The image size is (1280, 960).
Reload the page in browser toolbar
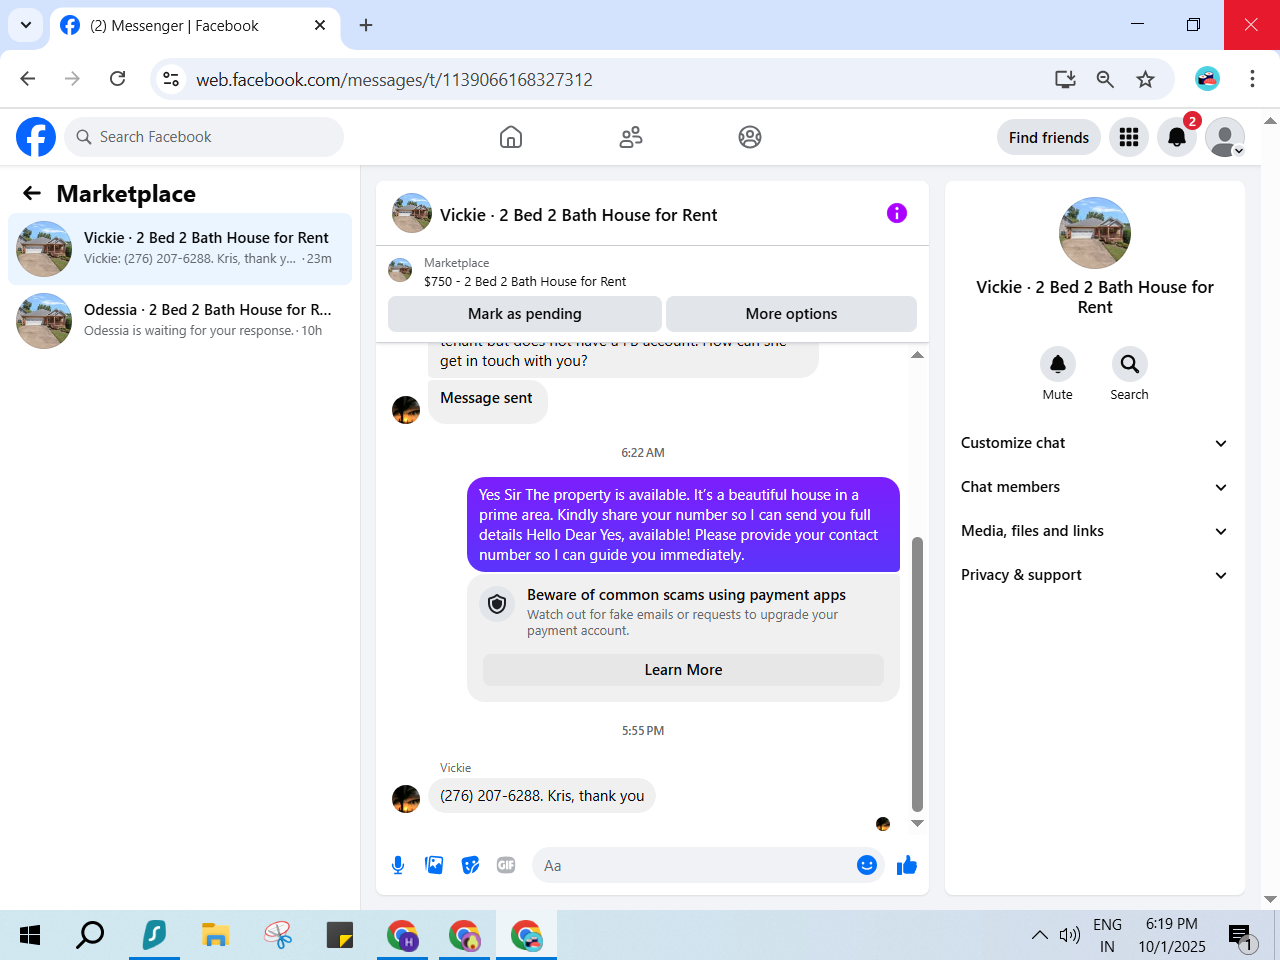coord(117,79)
